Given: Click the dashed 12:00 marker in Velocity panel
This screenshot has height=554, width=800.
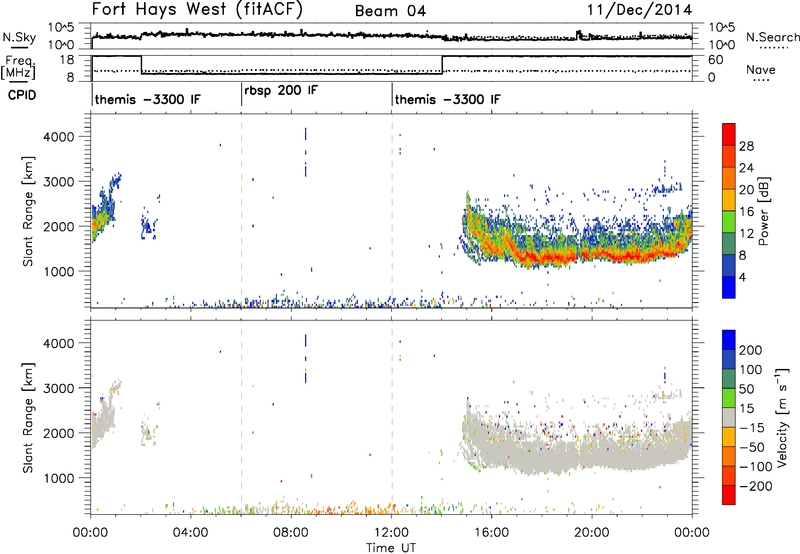Looking at the screenshot, I should [x=392, y=417].
